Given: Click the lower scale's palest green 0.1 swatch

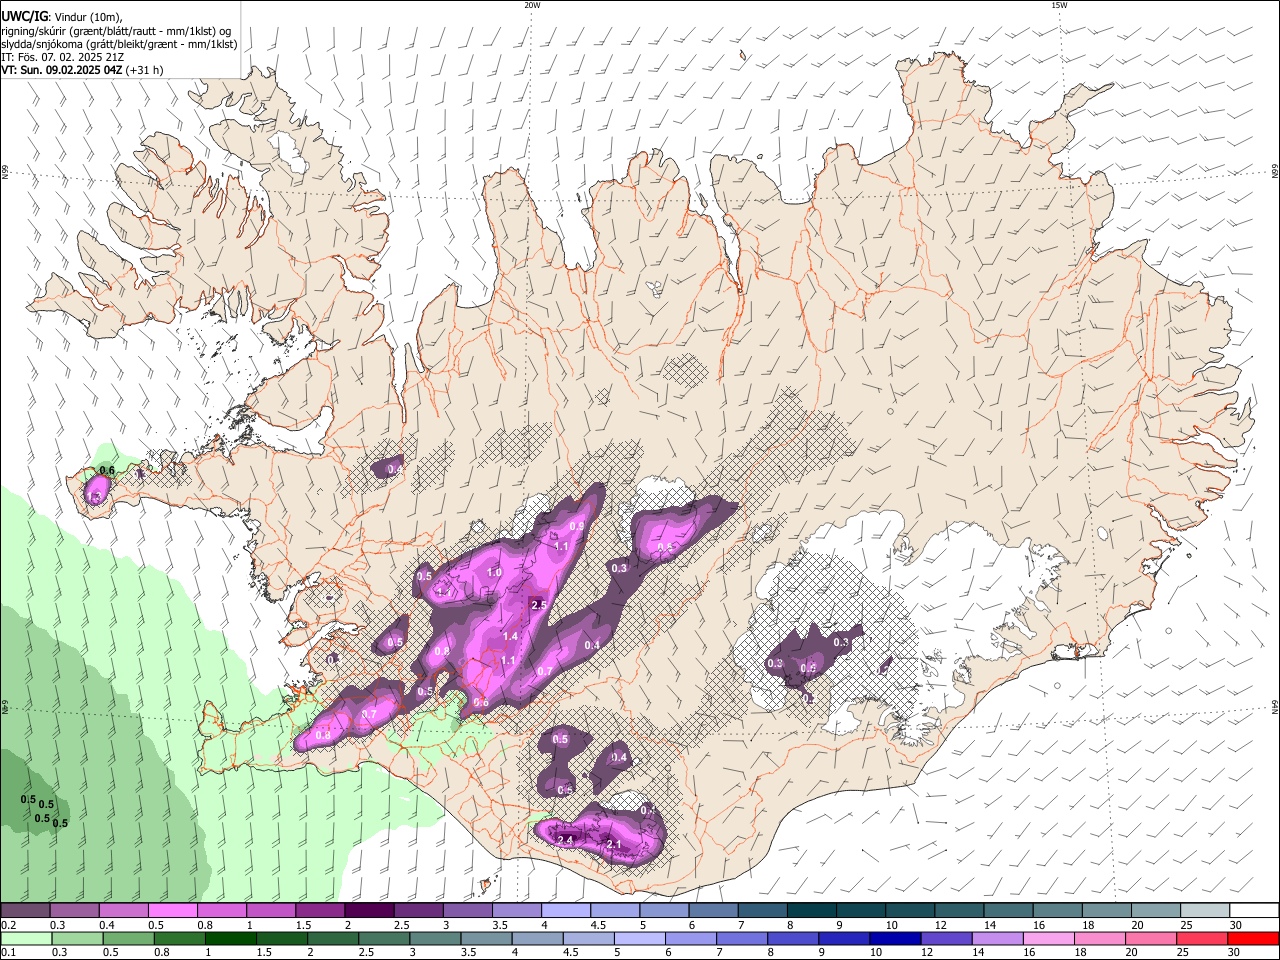Looking at the screenshot, I should point(26,939).
